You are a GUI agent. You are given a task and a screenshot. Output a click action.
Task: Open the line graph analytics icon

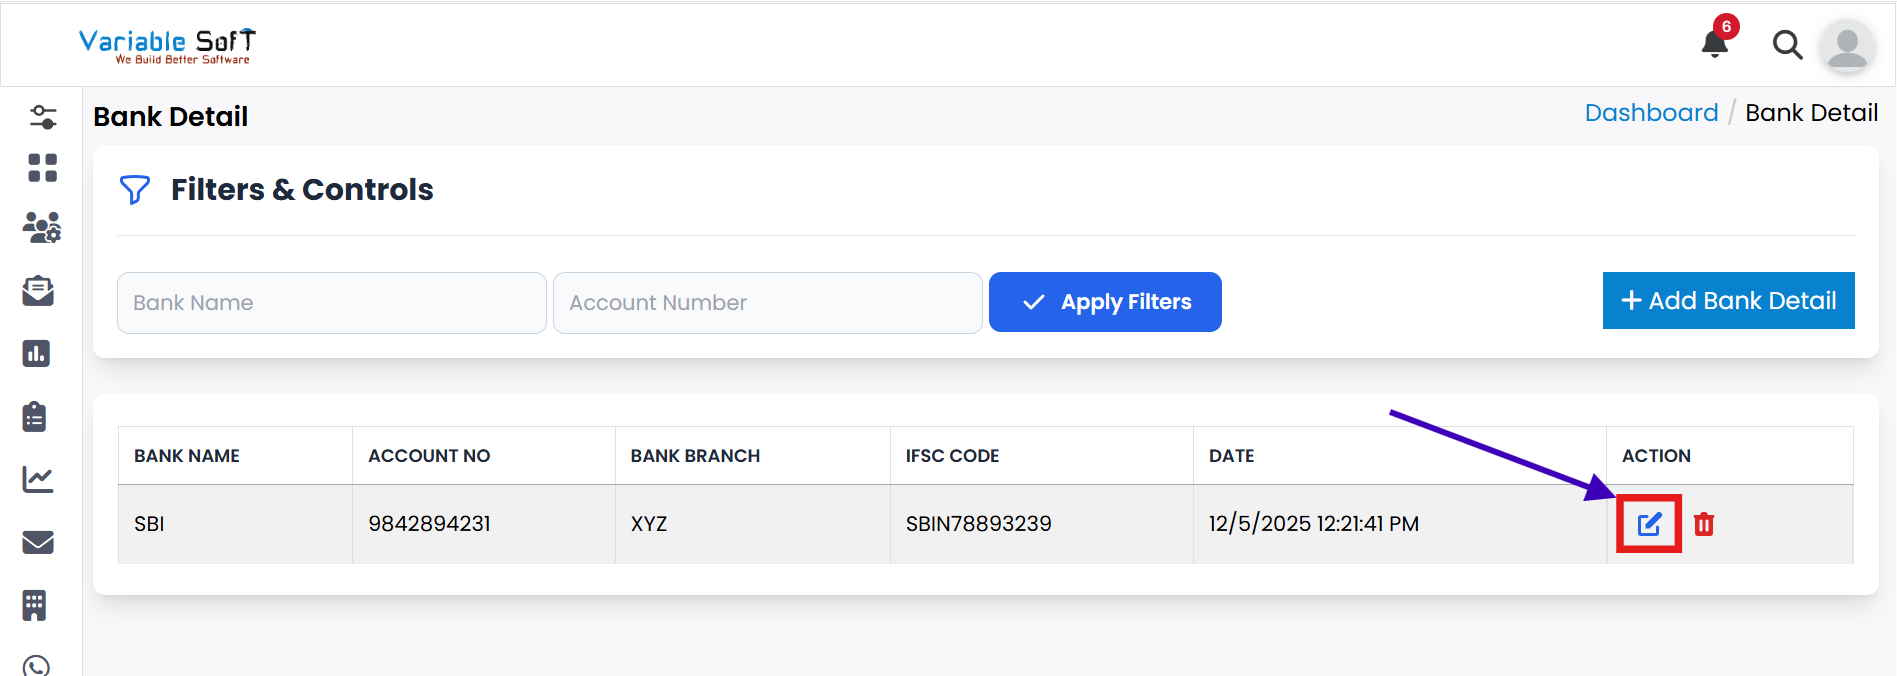point(38,480)
